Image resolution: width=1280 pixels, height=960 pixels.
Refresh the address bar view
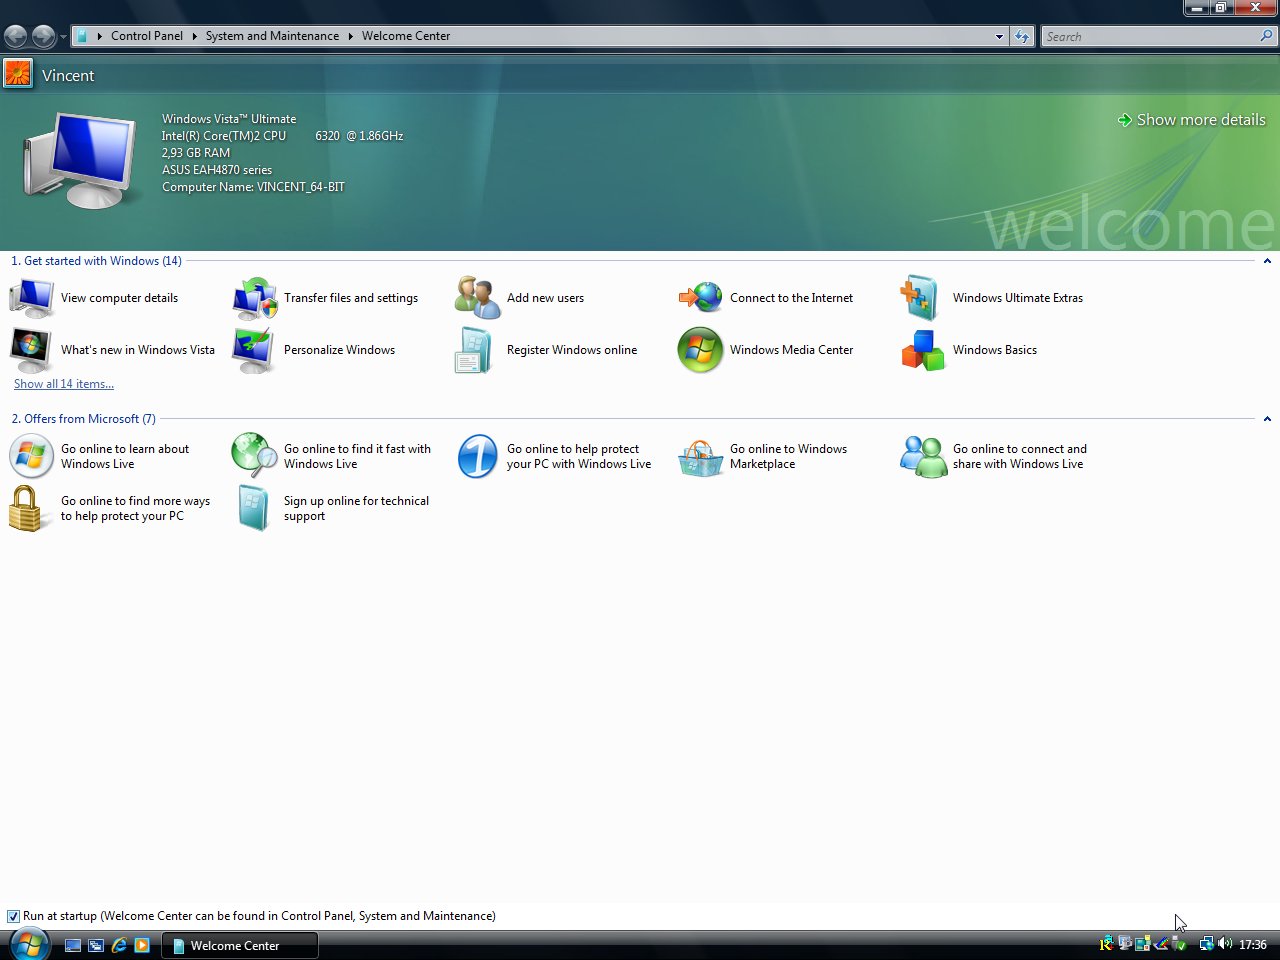tap(1021, 37)
